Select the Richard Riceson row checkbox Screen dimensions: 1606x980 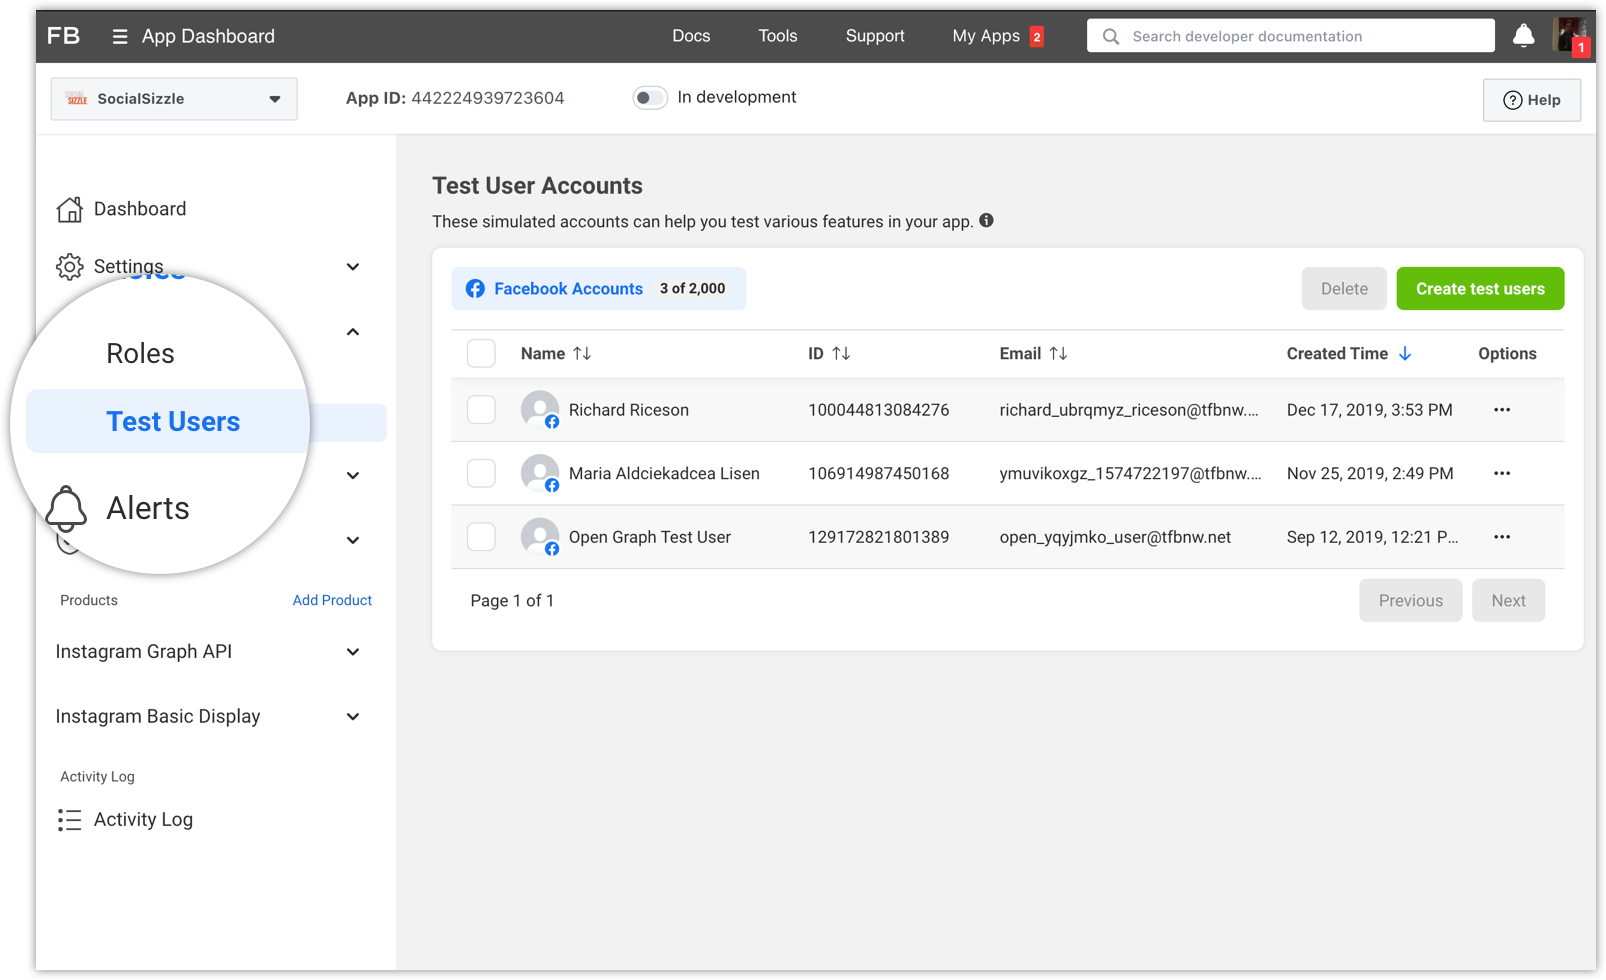481,410
